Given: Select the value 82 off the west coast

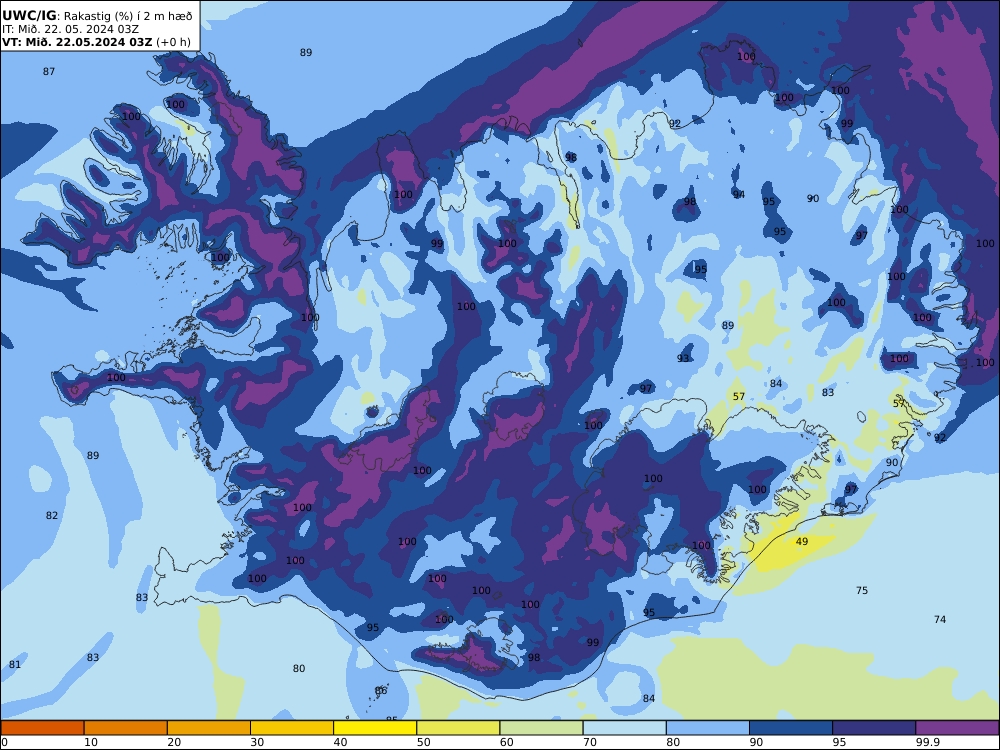Looking at the screenshot, I should point(52,515).
